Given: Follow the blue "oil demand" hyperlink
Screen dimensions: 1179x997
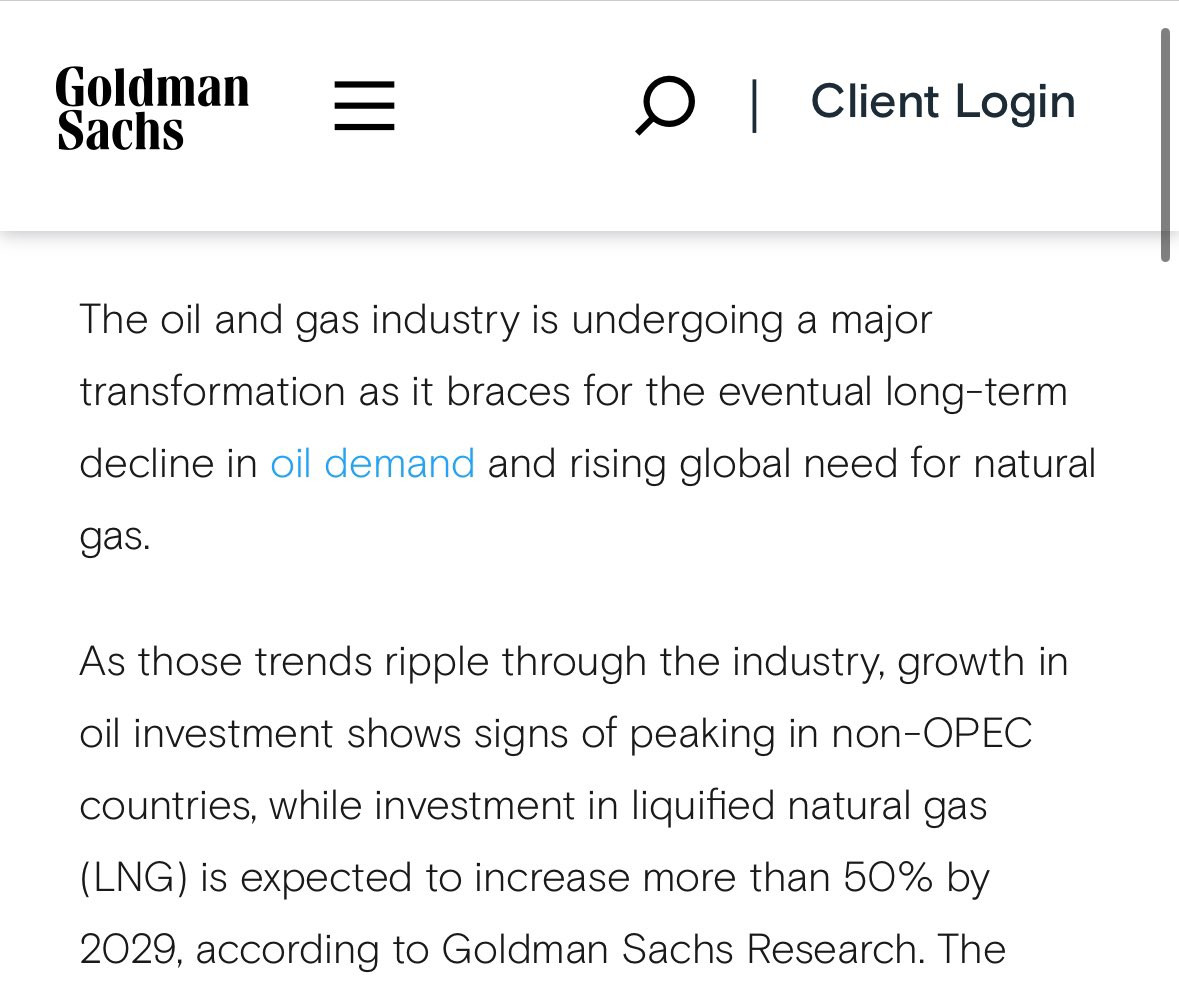Looking at the screenshot, I should (x=372, y=463).
